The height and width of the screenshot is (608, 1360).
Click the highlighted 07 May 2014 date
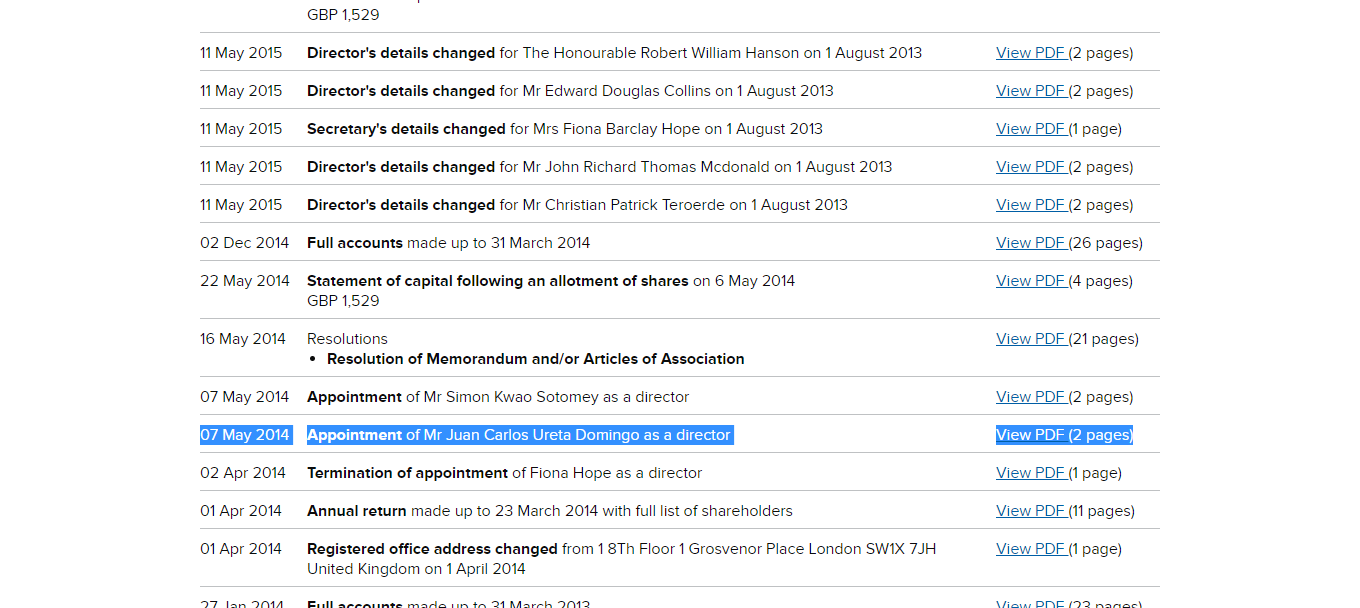245,435
